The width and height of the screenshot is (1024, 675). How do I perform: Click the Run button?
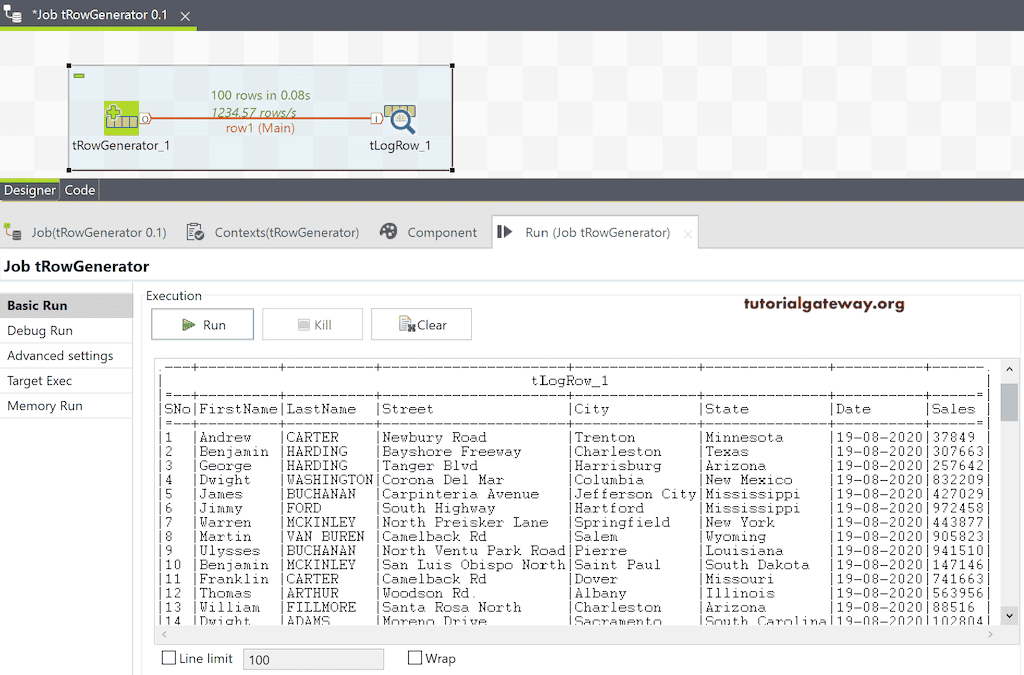coord(202,324)
